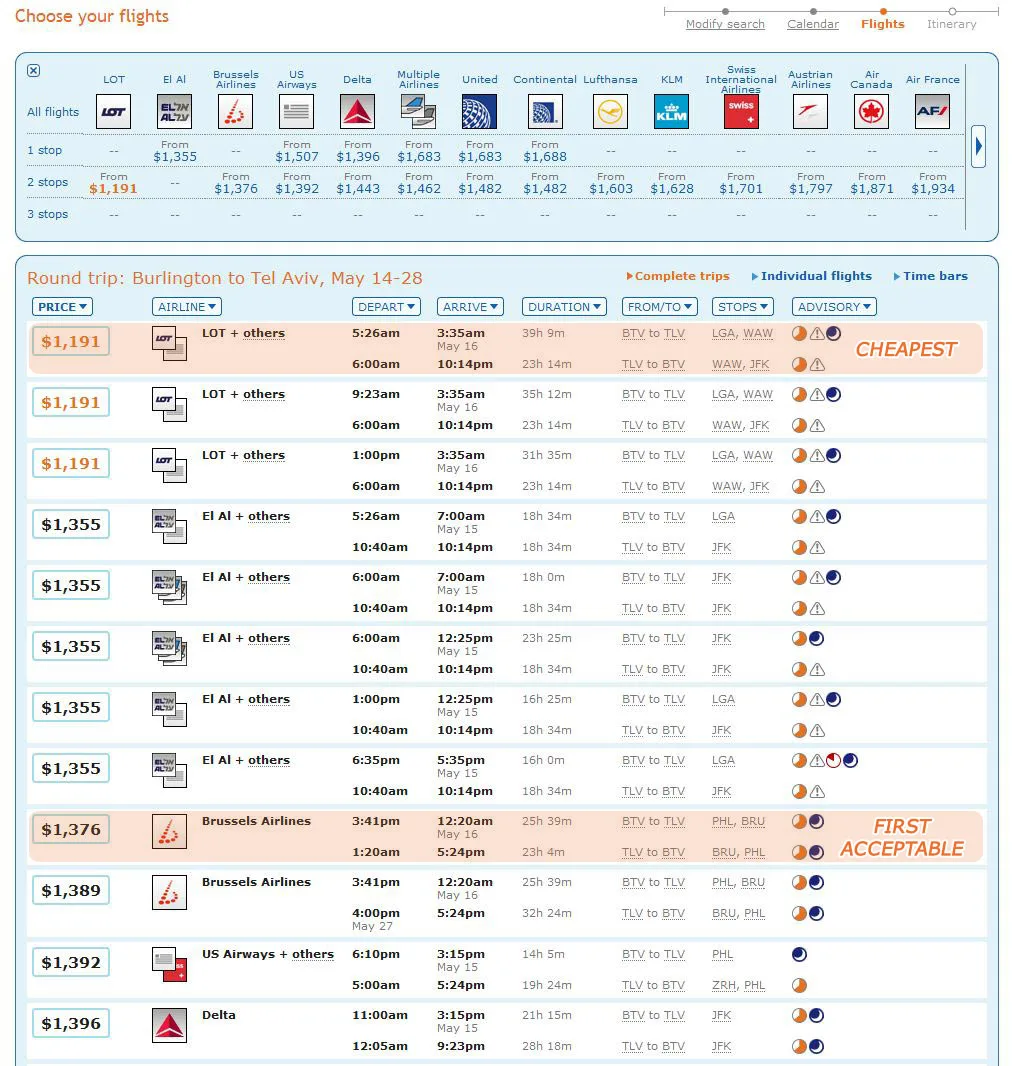
Task: Click the 'ZRH, PHL' stops on US Airways return
Action: (x=738, y=986)
